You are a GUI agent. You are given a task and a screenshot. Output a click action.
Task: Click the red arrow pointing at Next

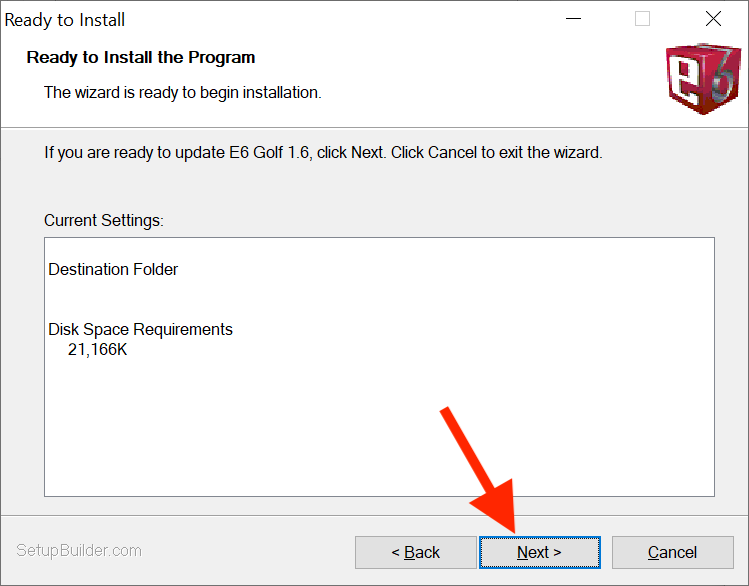point(480,471)
